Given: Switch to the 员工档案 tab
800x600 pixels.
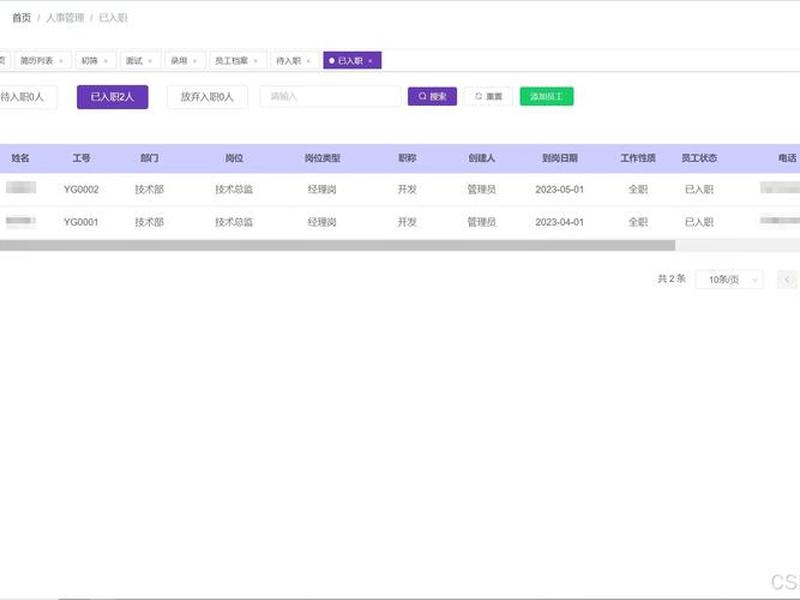Looking at the screenshot, I should 237,61.
